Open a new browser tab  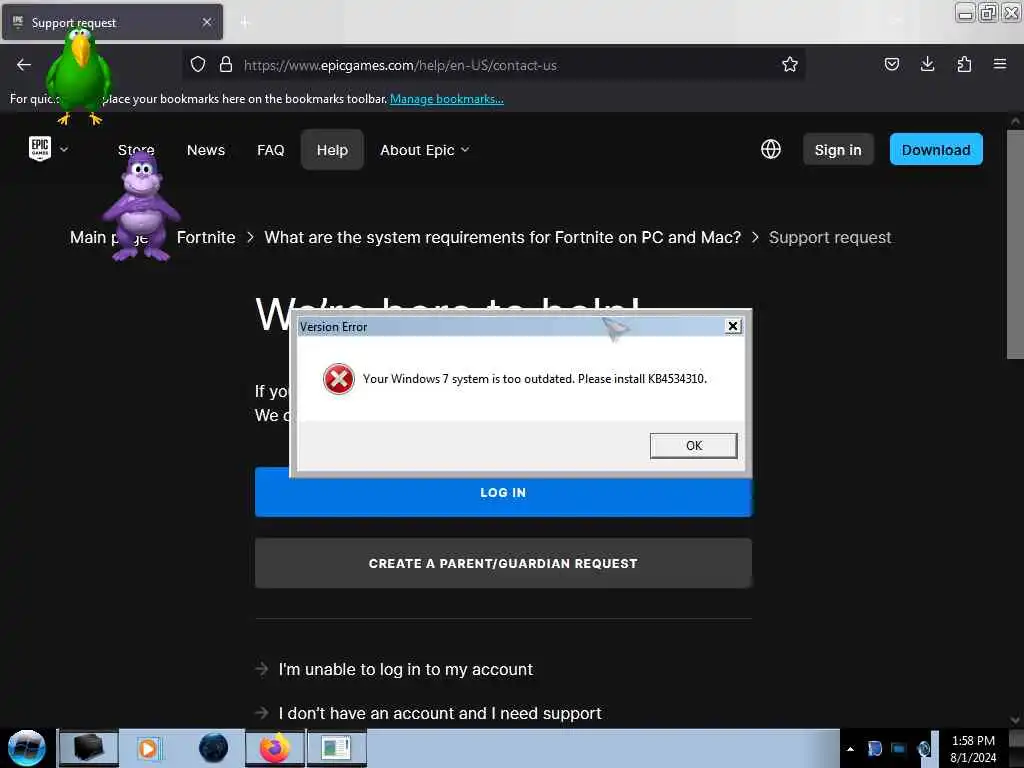pyautogui.click(x=245, y=23)
